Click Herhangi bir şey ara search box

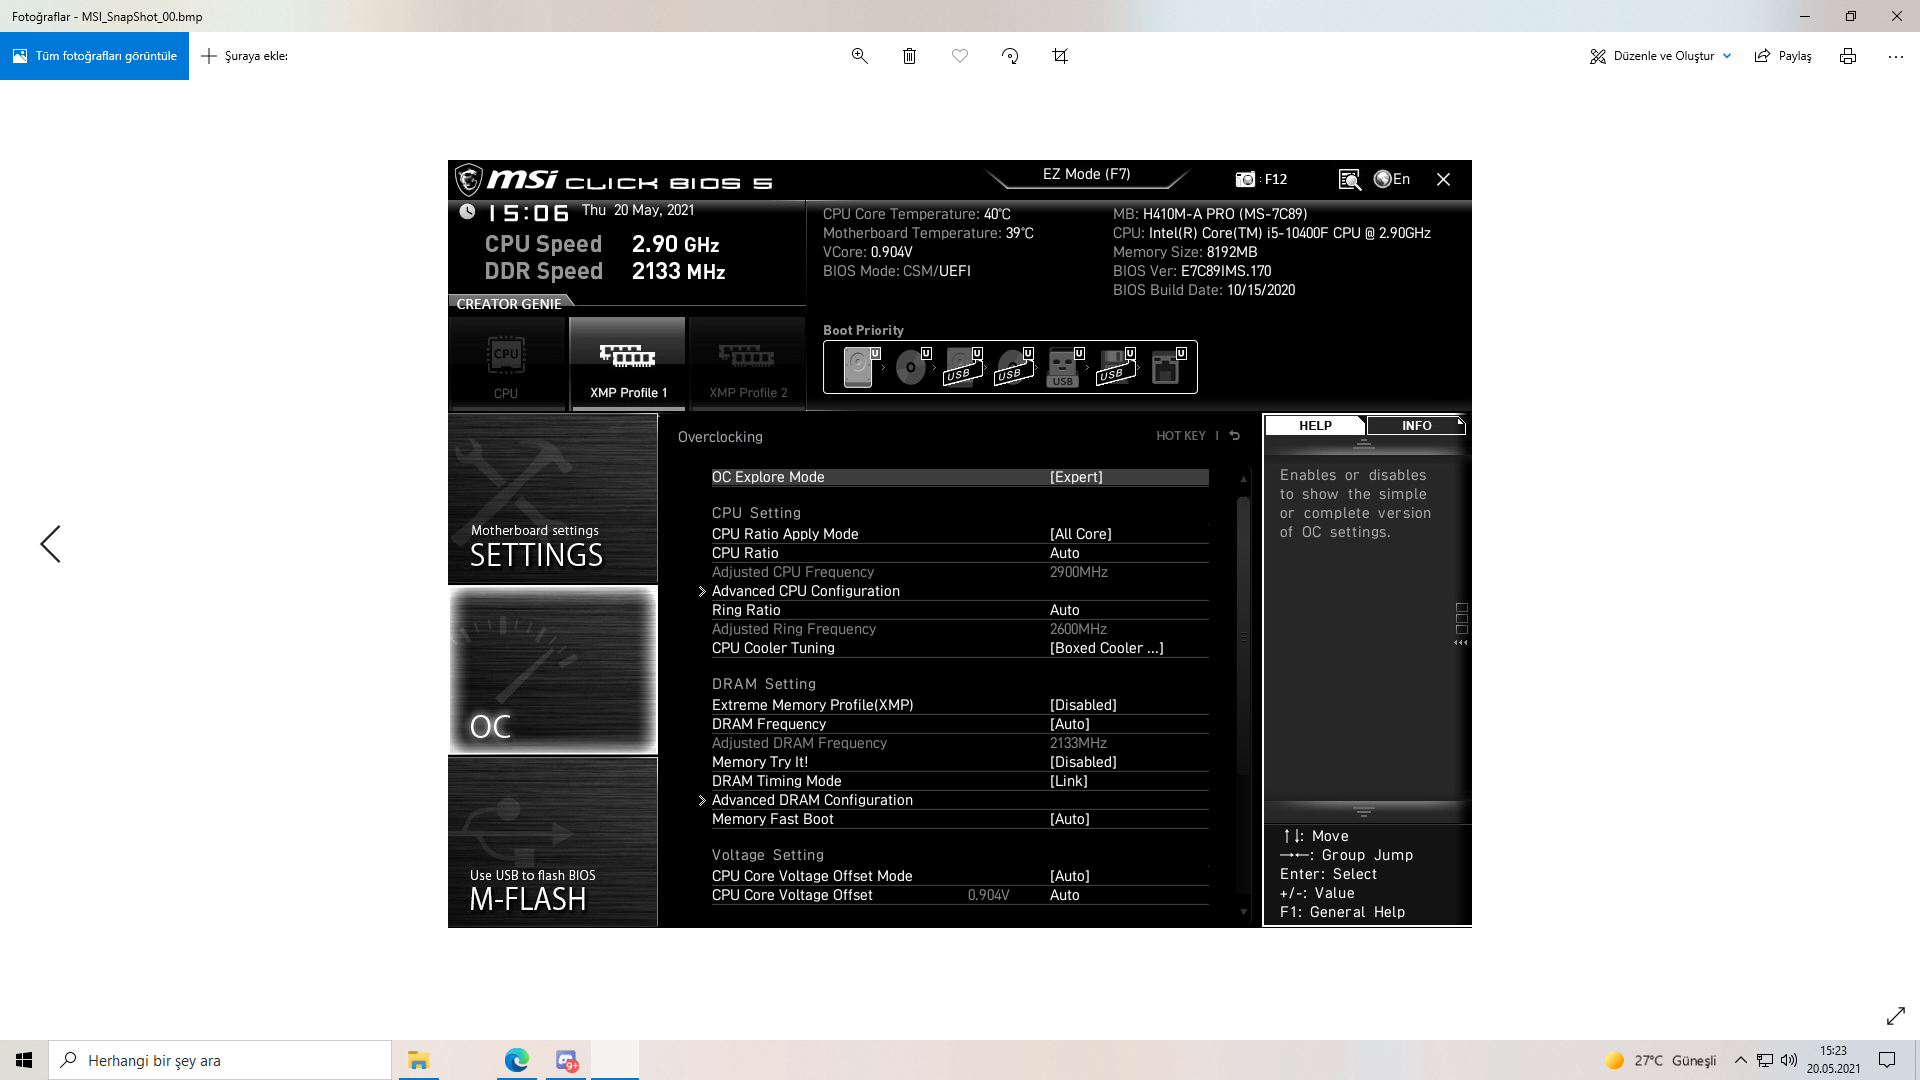point(220,1060)
